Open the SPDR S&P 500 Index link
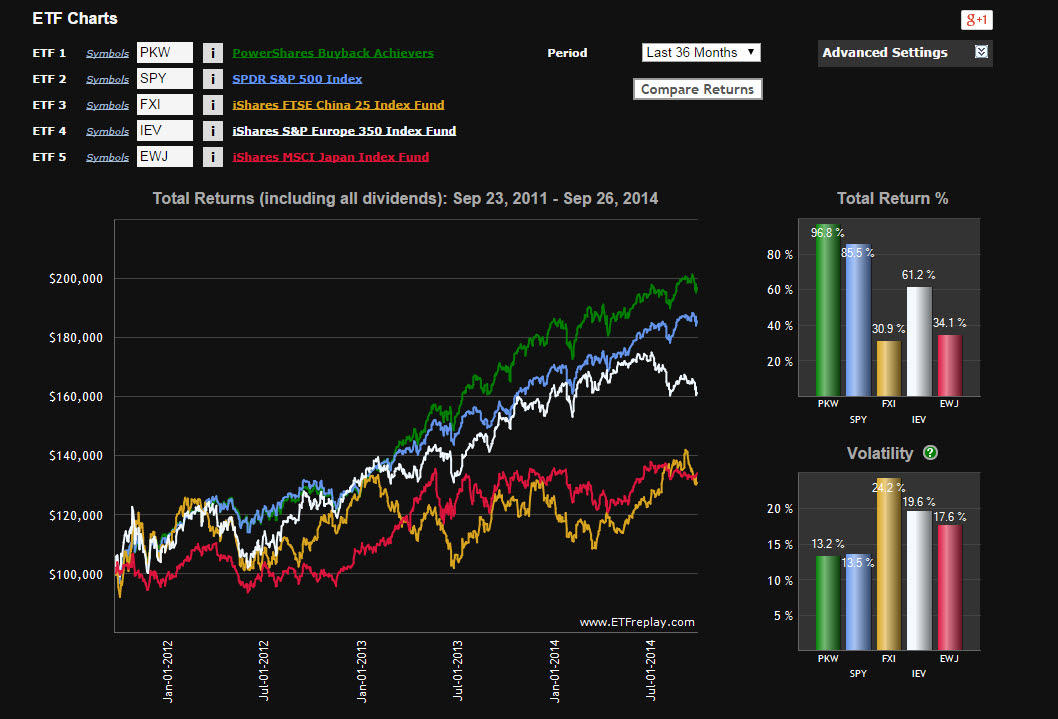This screenshot has width=1058, height=719. point(297,79)
